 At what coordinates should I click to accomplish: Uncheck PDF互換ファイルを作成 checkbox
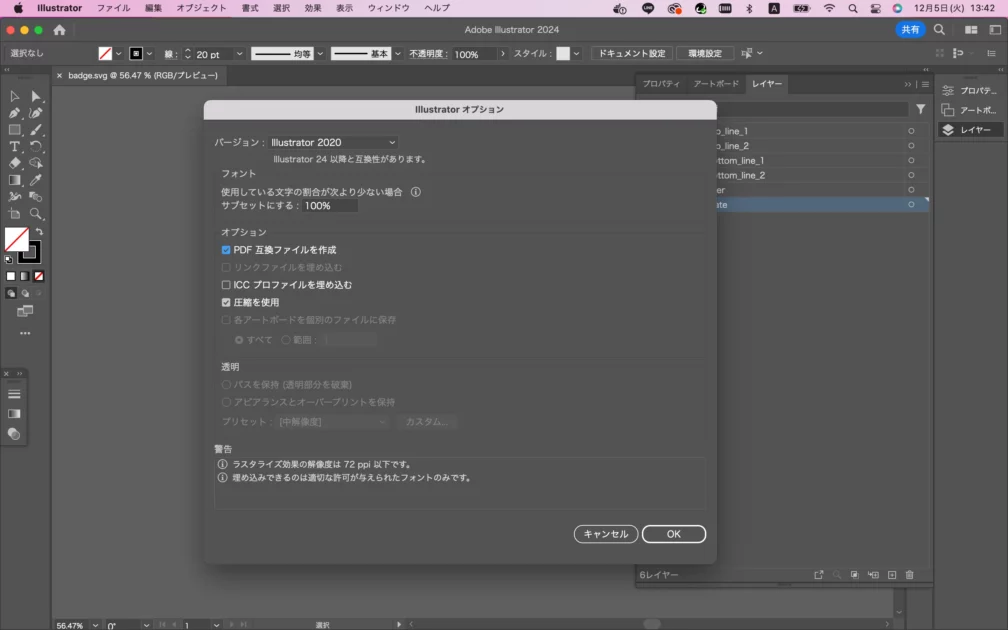pos(226,250)
